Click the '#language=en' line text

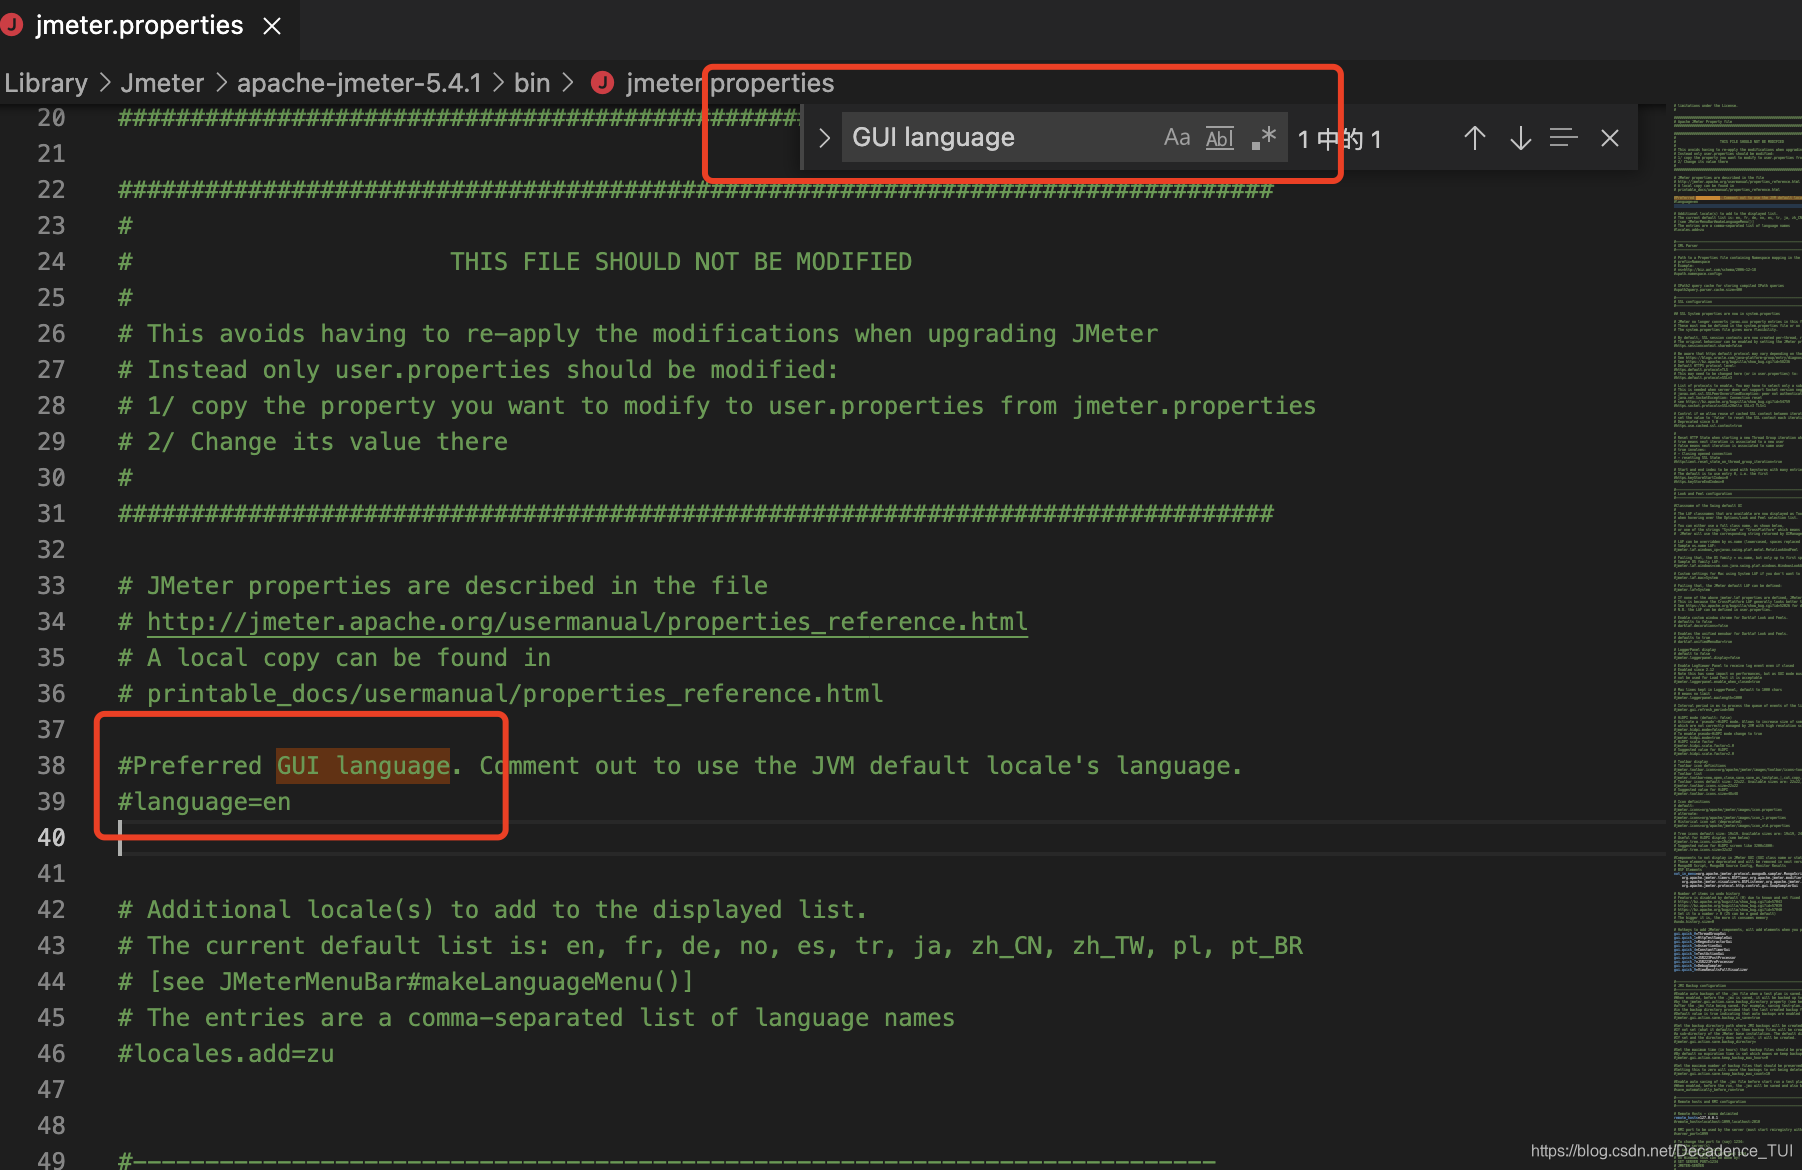tap(205, 802)
